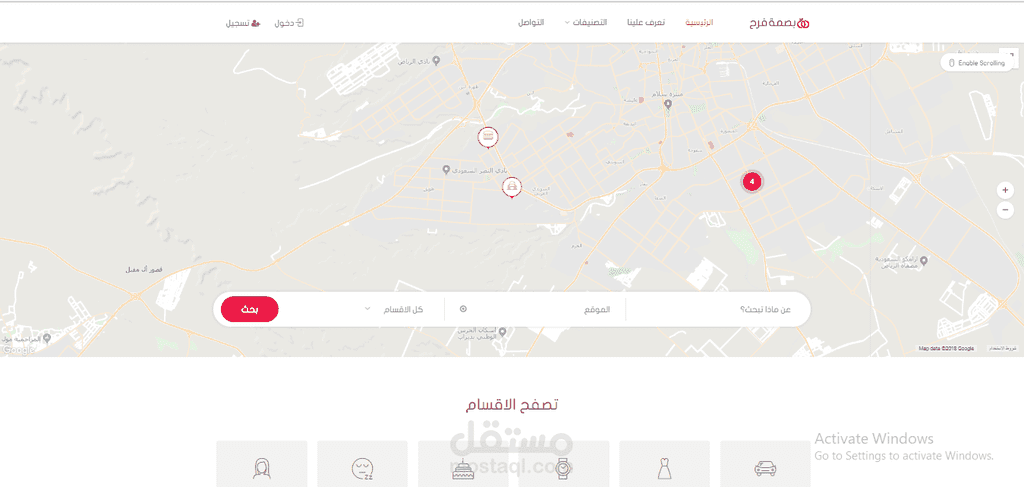This screenshot has width=1024, height=487.
Task: Go to the التواصل contact menu item
Action: click(x=531, y=22)
